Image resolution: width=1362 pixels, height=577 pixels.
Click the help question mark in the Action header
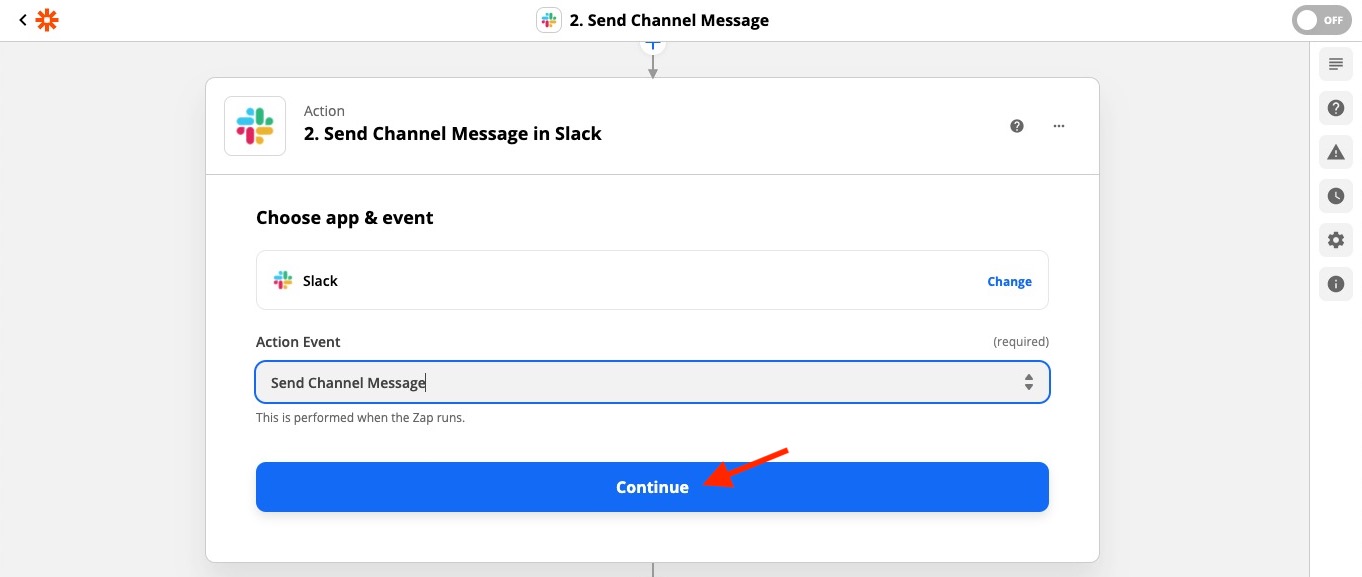point(1017,126)
